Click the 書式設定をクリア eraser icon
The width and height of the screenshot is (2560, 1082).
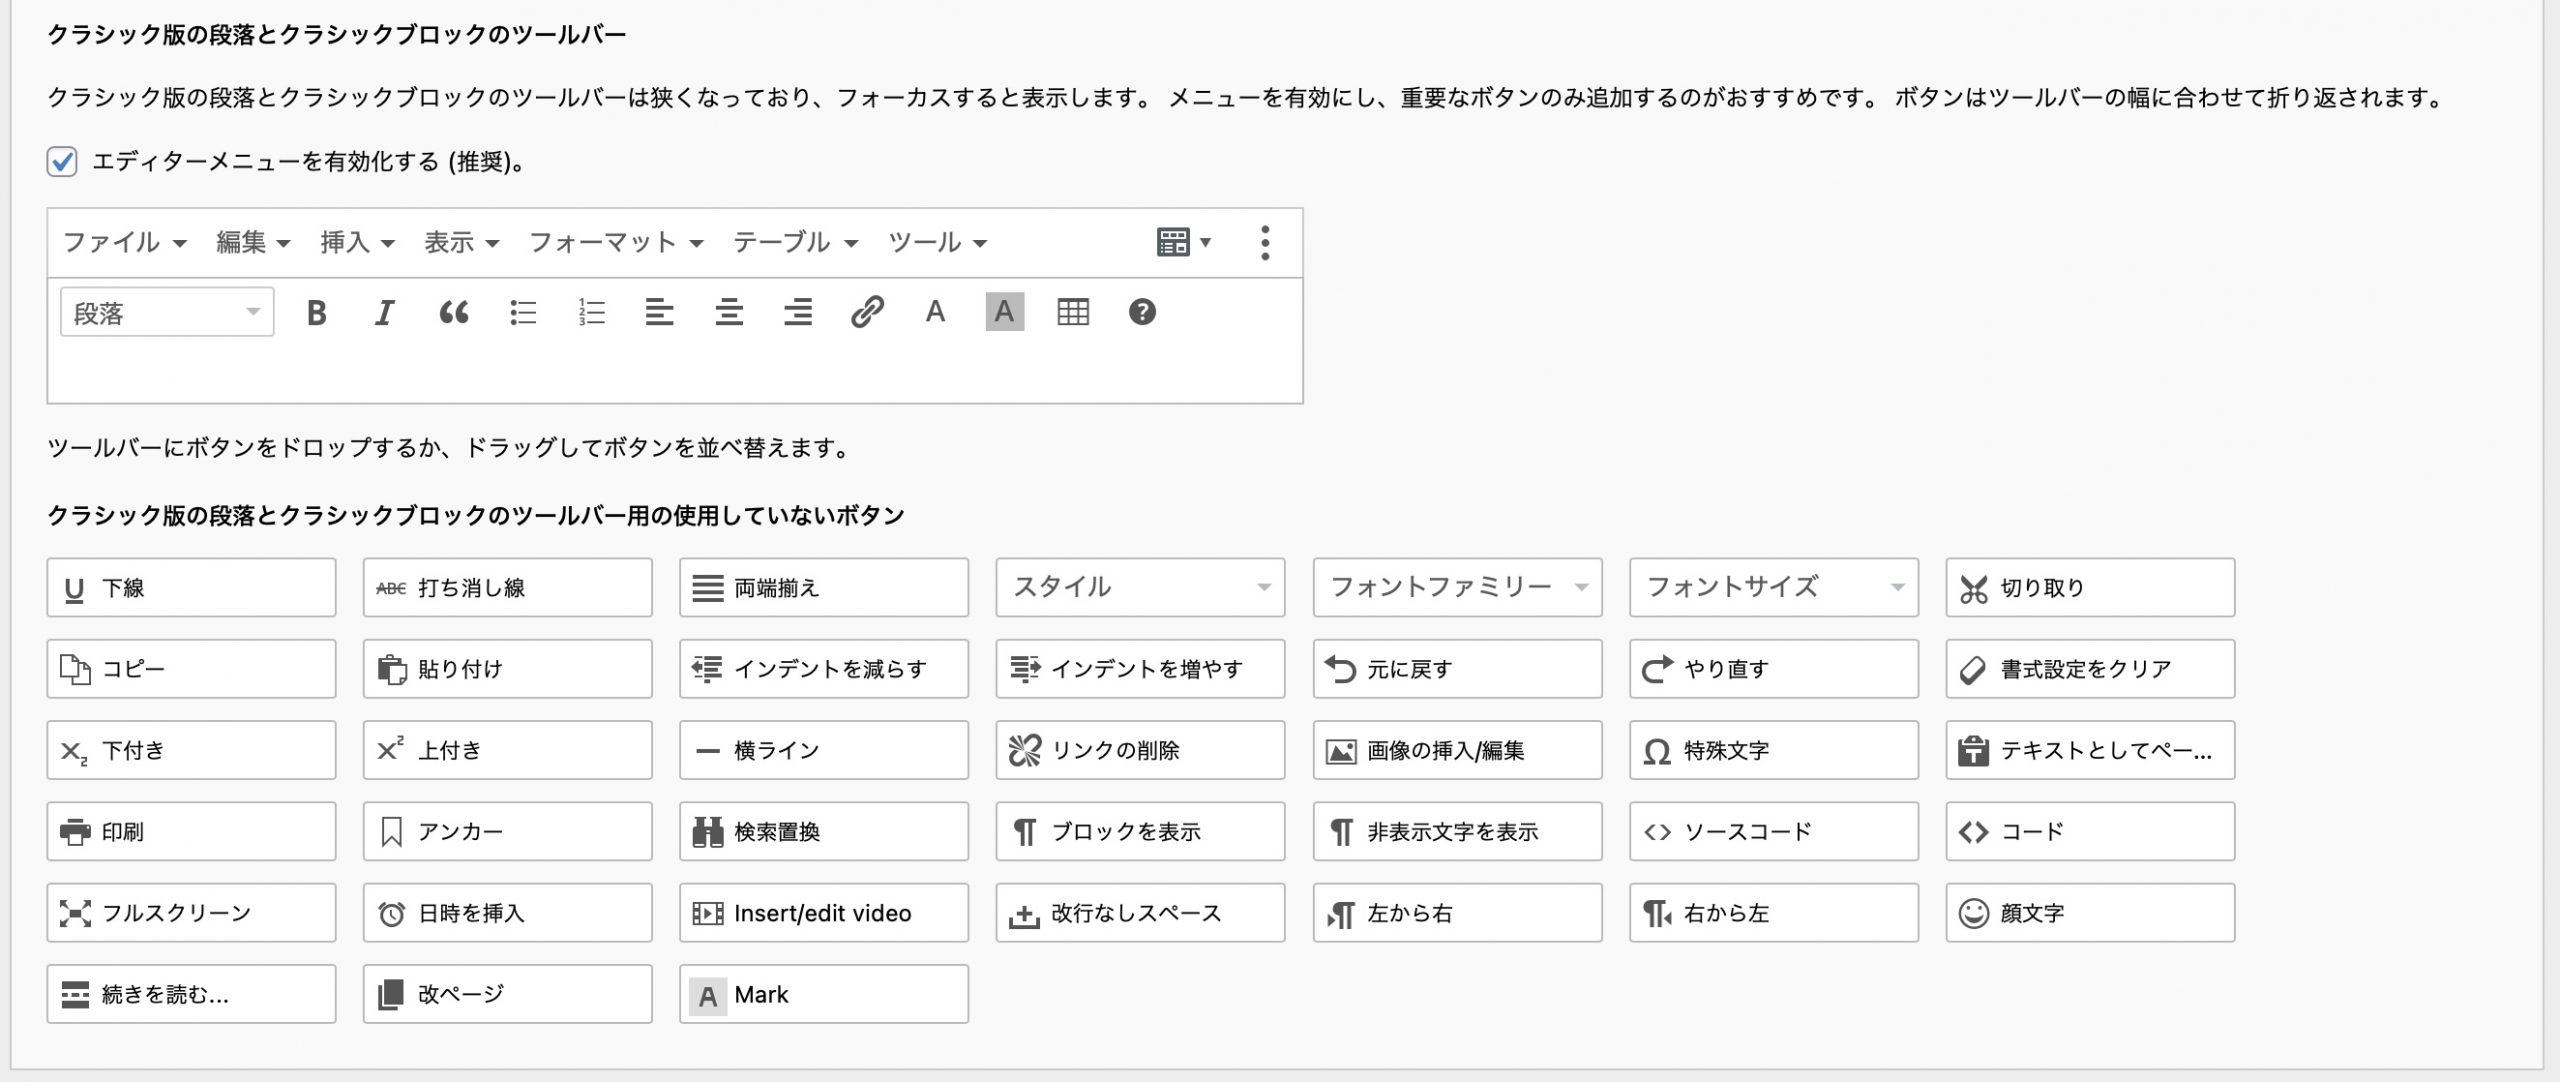click(x=1972, y=670)
